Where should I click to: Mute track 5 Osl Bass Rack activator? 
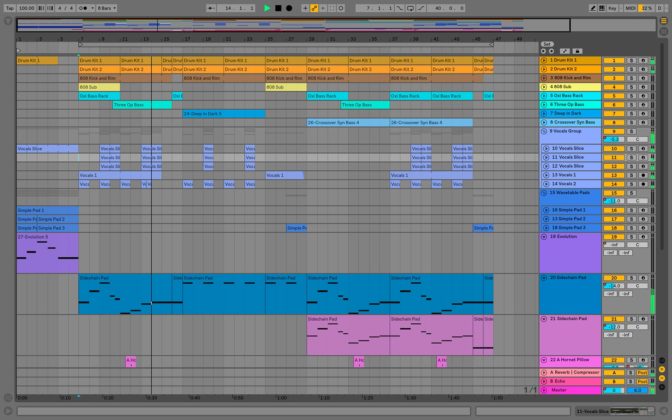click(x=614, y=96)
